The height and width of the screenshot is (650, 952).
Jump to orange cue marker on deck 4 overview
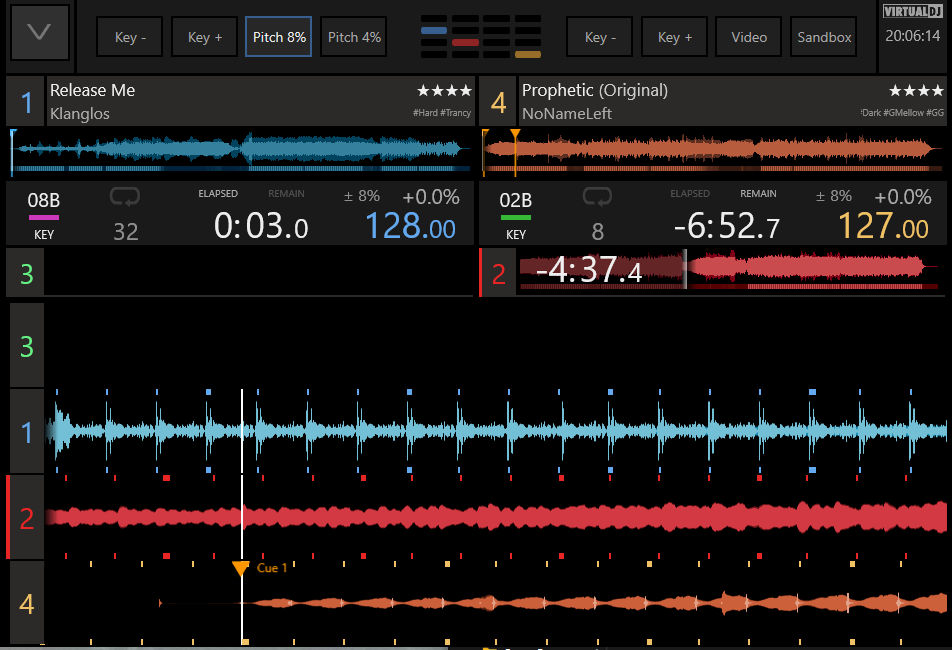coord(515,134)
